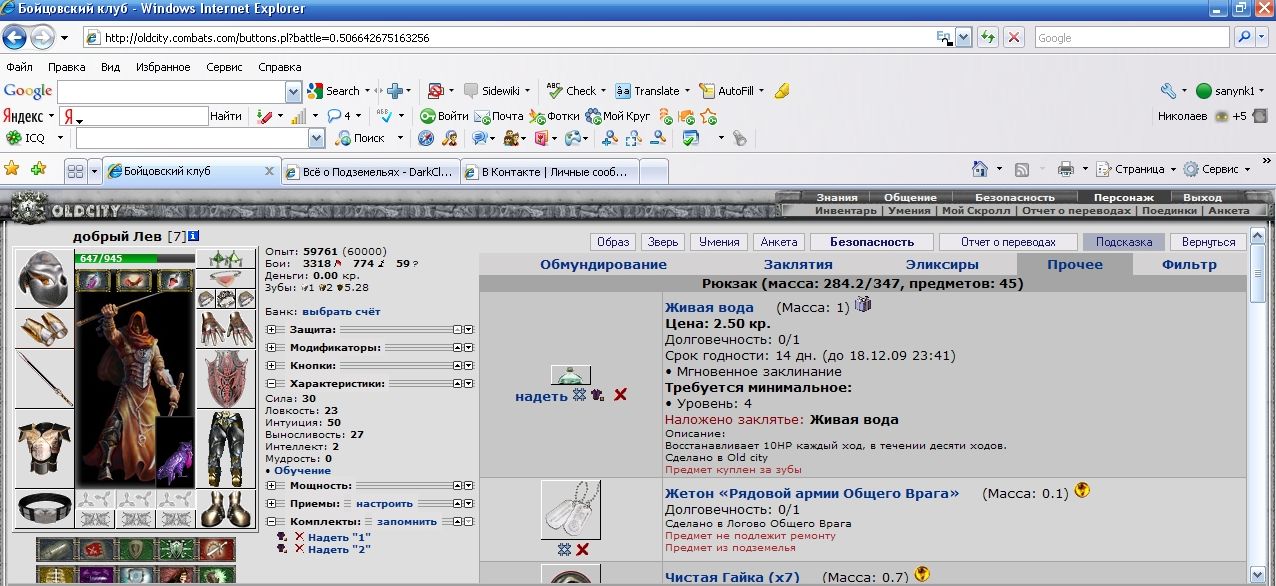Screen dimensions: 1276x586
Task: Collapse the Комплекты section
Action: (x=271, y=521)
